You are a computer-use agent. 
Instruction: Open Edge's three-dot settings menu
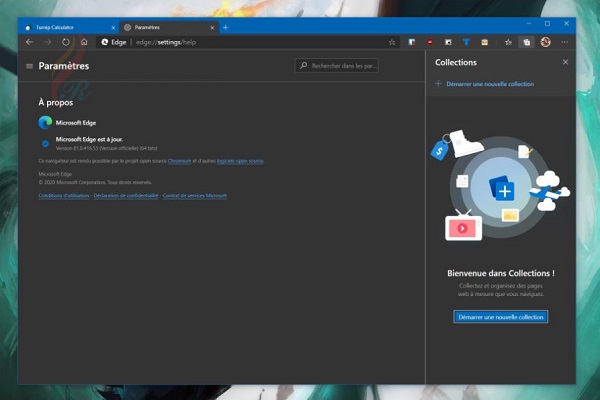pos(565,42)
